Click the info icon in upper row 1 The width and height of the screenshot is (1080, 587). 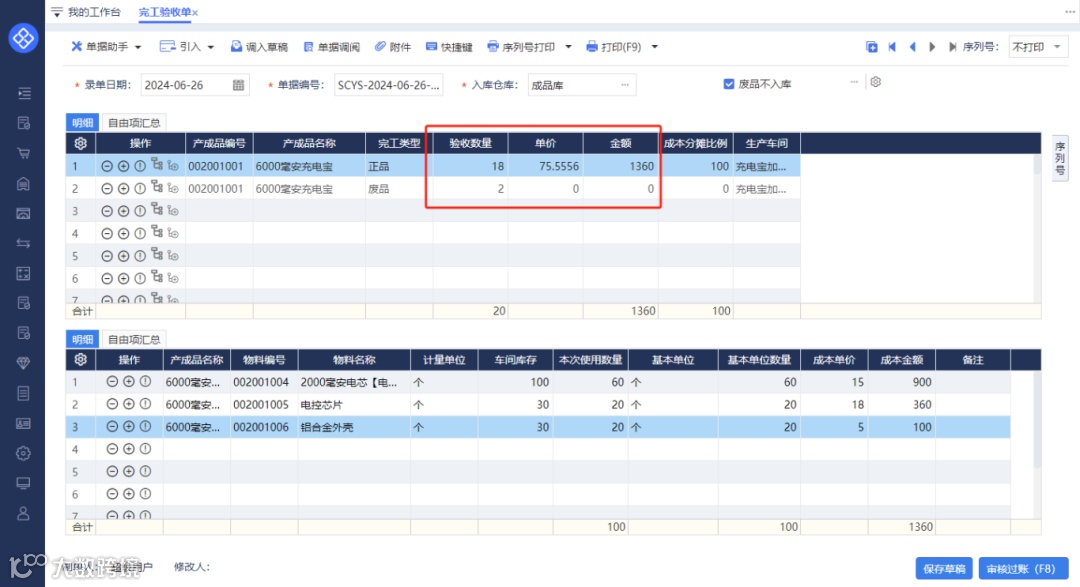(140, 166)
